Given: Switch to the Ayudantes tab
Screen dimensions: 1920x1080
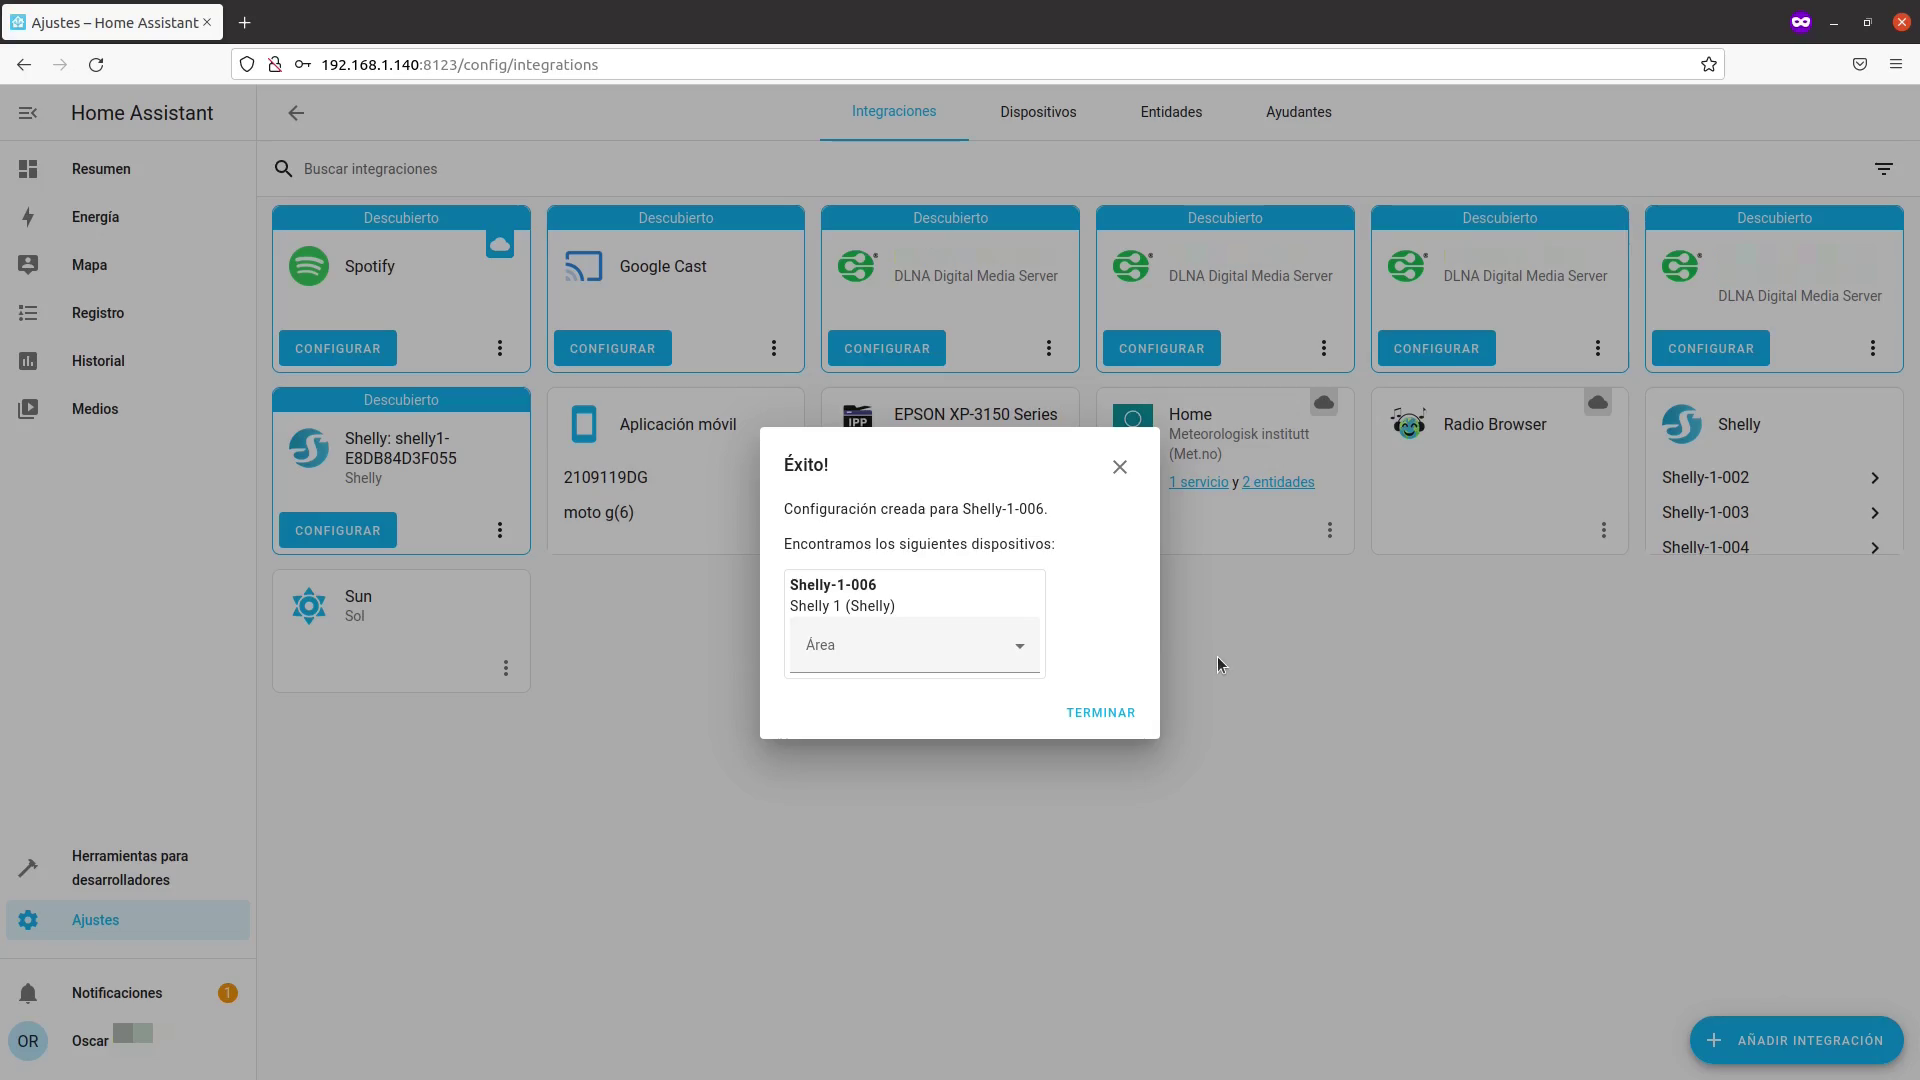Looking at the screenshot, I should coord(1298,112).
